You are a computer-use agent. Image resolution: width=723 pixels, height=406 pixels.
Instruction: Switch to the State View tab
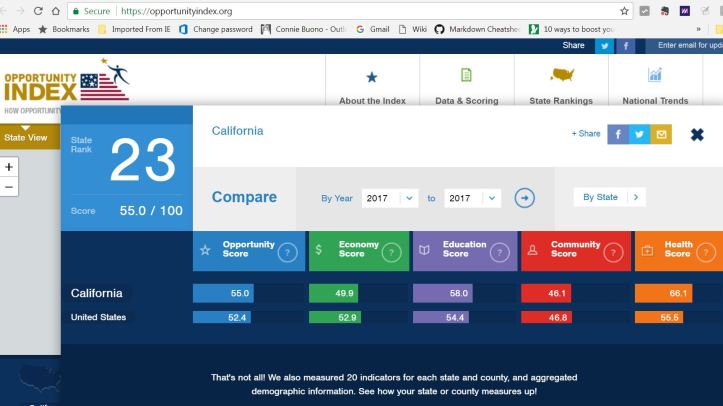30,136
